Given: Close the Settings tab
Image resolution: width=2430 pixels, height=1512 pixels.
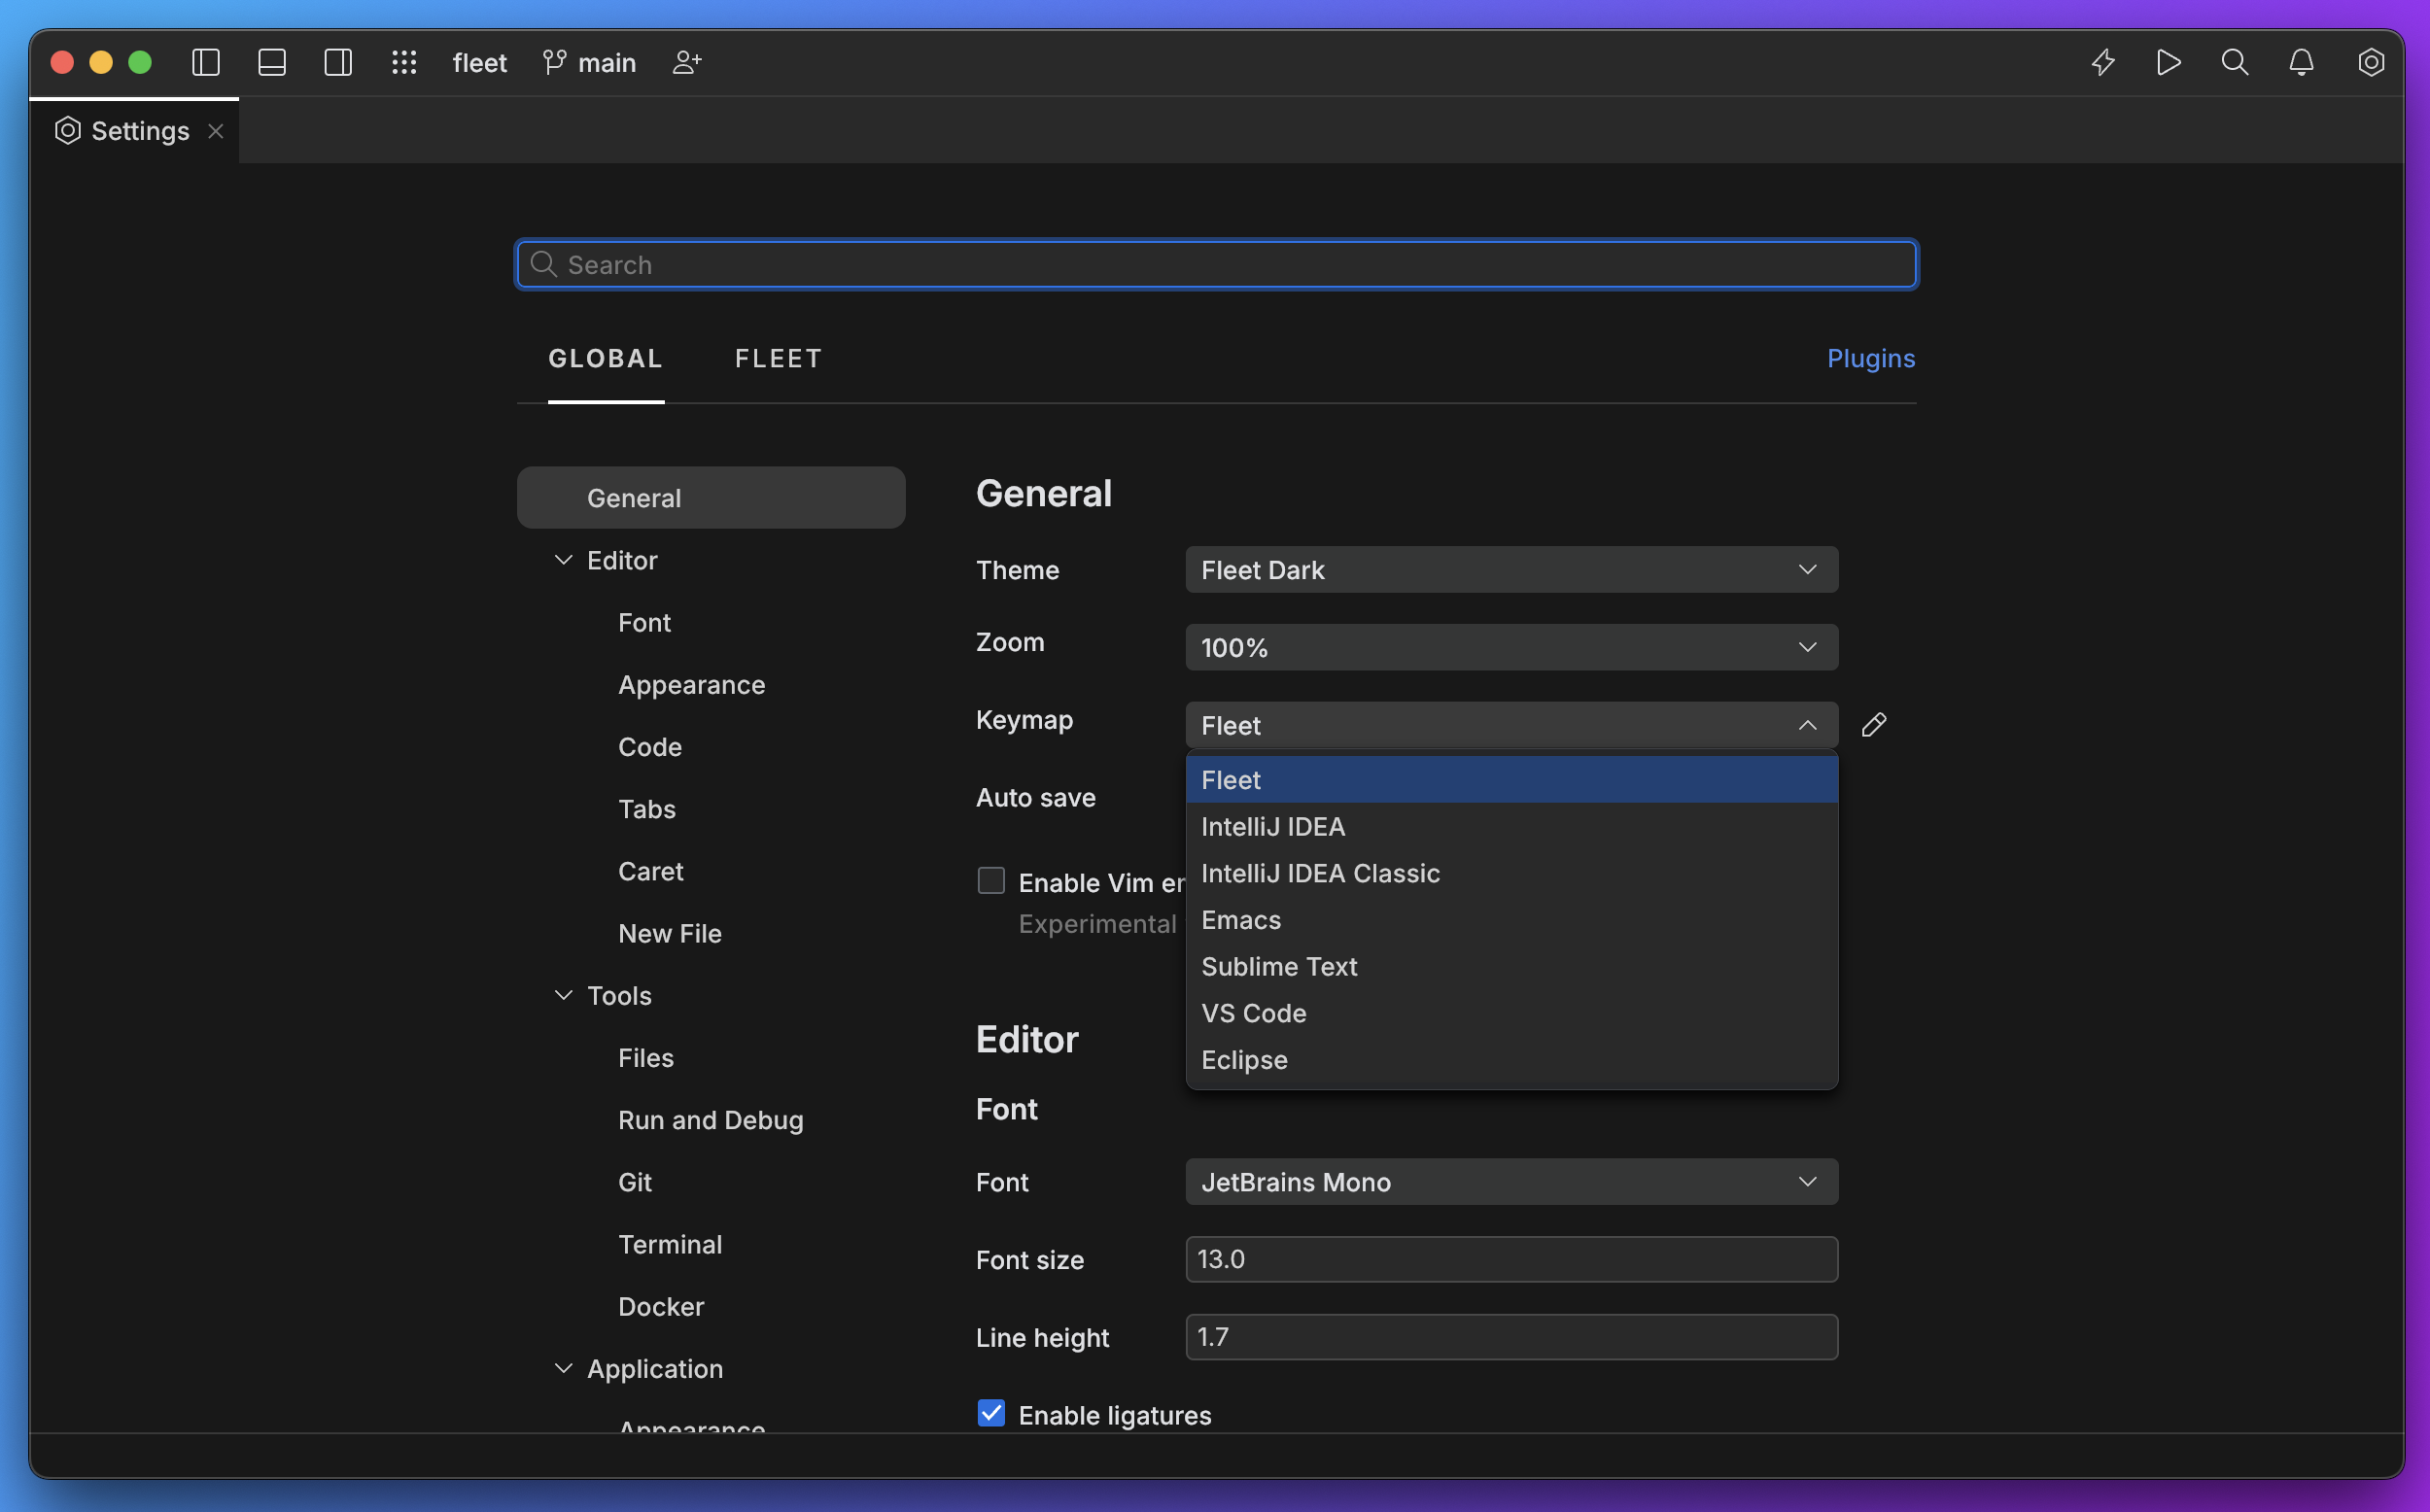Looking at the screenshot, I should [x=215, y=131].
